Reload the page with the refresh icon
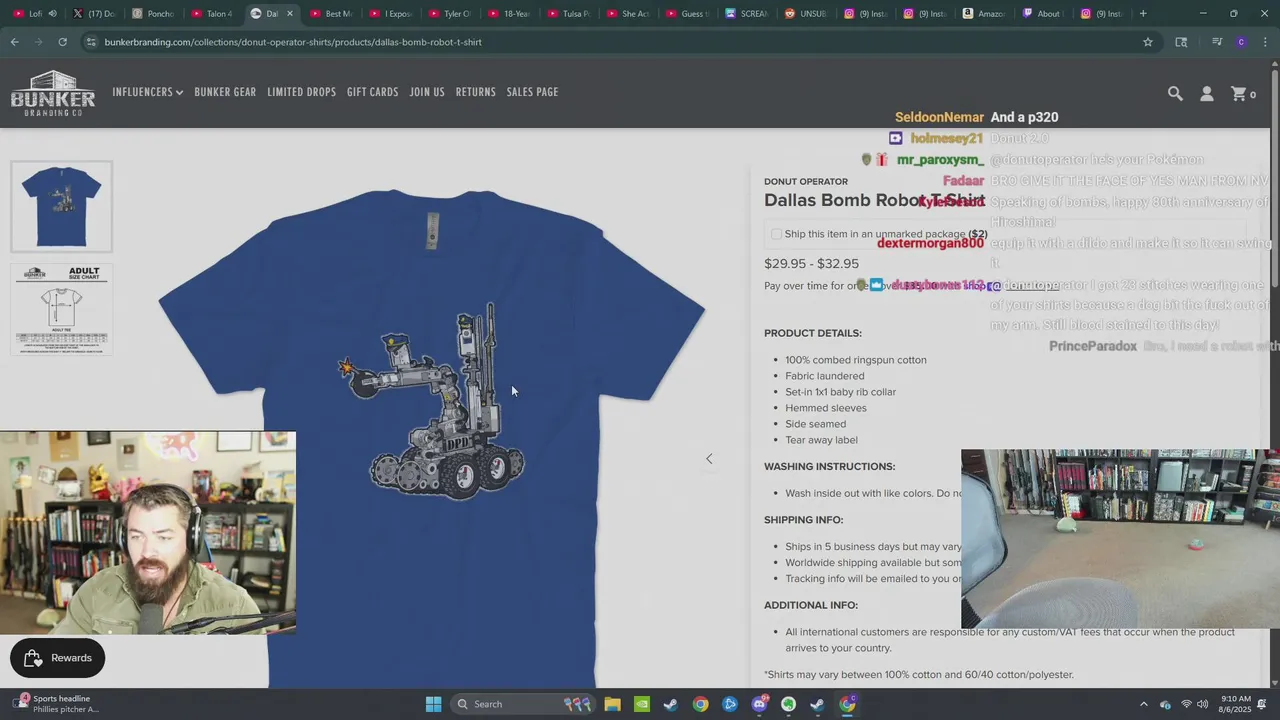1280x720 pixels. (62, 42)
